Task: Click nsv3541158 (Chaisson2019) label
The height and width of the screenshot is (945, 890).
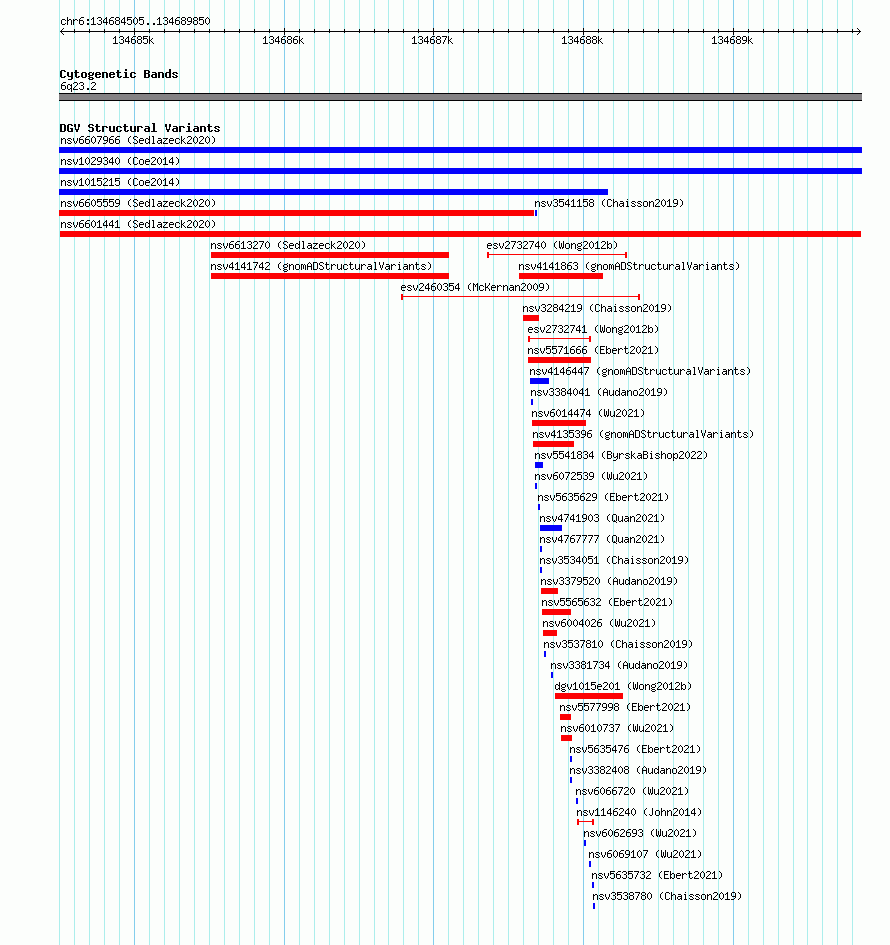Action: [x=609, y=203]
